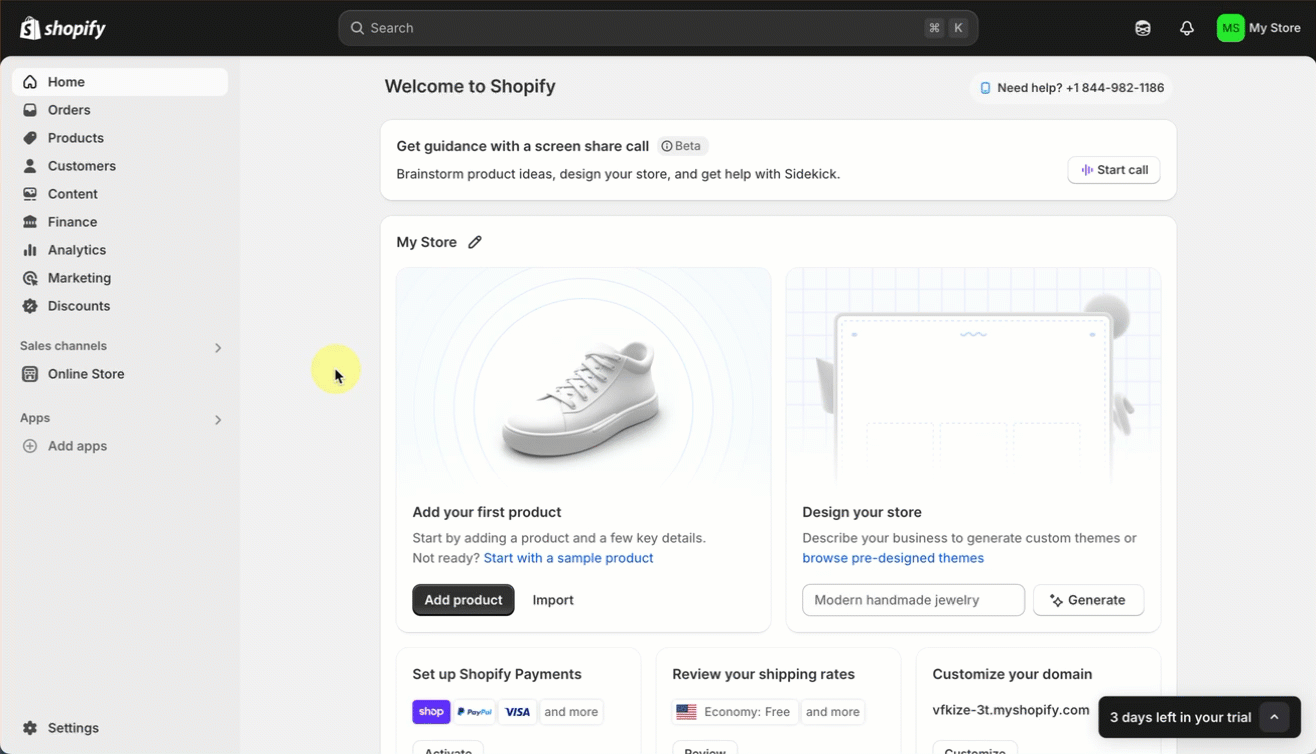This screenshot has height=754, width=1316.
Task: Click the US flag icon
Action: tap(686, 712)
